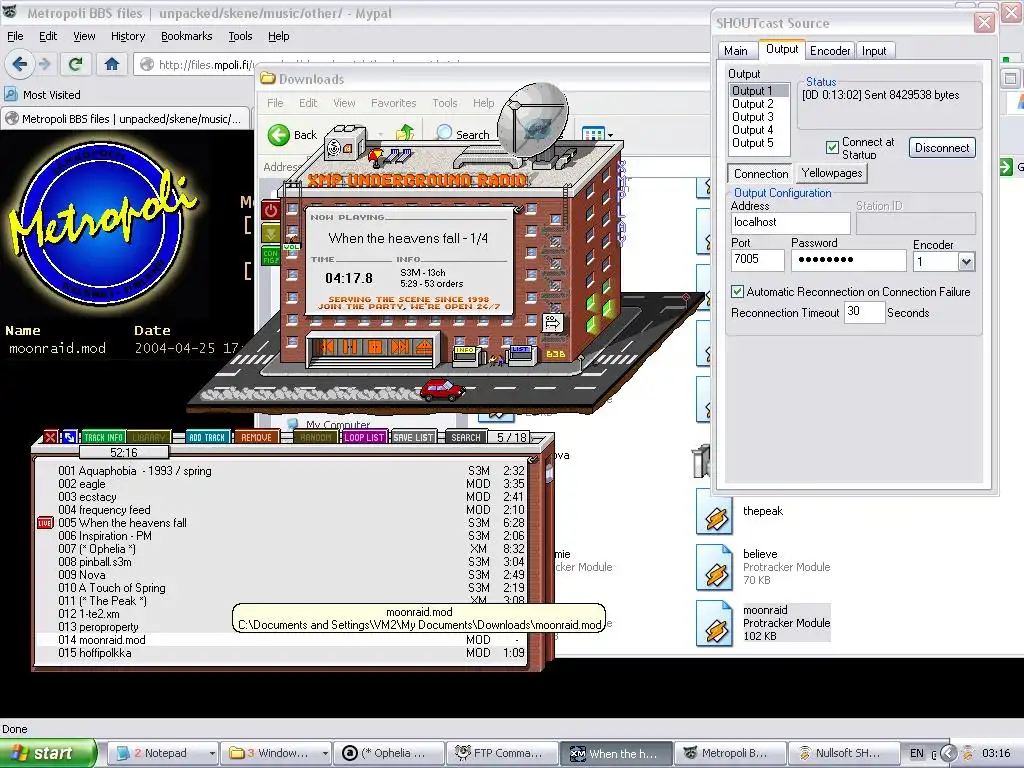Open the Most Visited bookmarks dropdown
Viewport: 1024px width, 768px height.
click(42, 95)
